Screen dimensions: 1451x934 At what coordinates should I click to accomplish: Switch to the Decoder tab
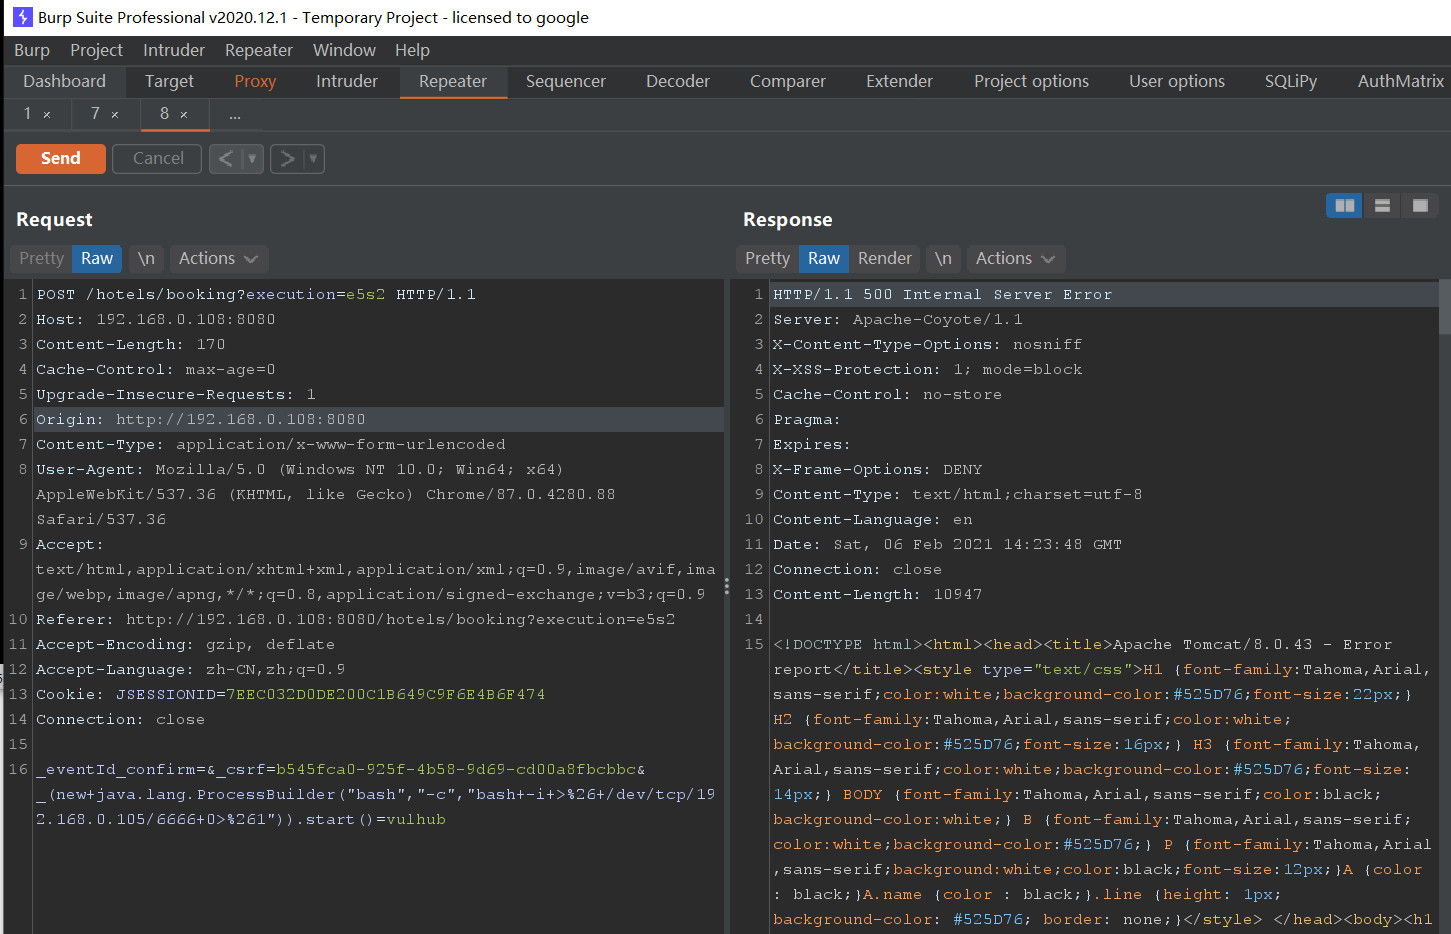click(x=678, y=81)
